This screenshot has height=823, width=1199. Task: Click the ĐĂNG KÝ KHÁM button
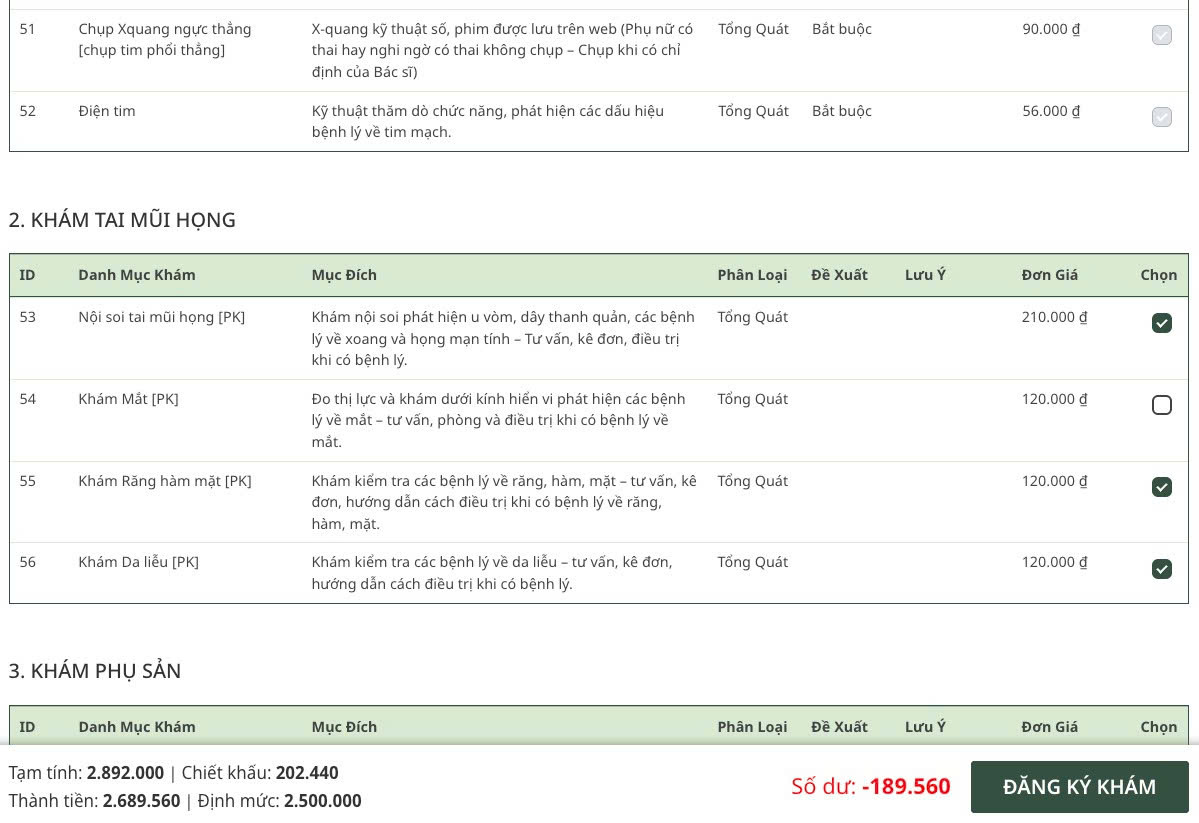[1079, 787]
